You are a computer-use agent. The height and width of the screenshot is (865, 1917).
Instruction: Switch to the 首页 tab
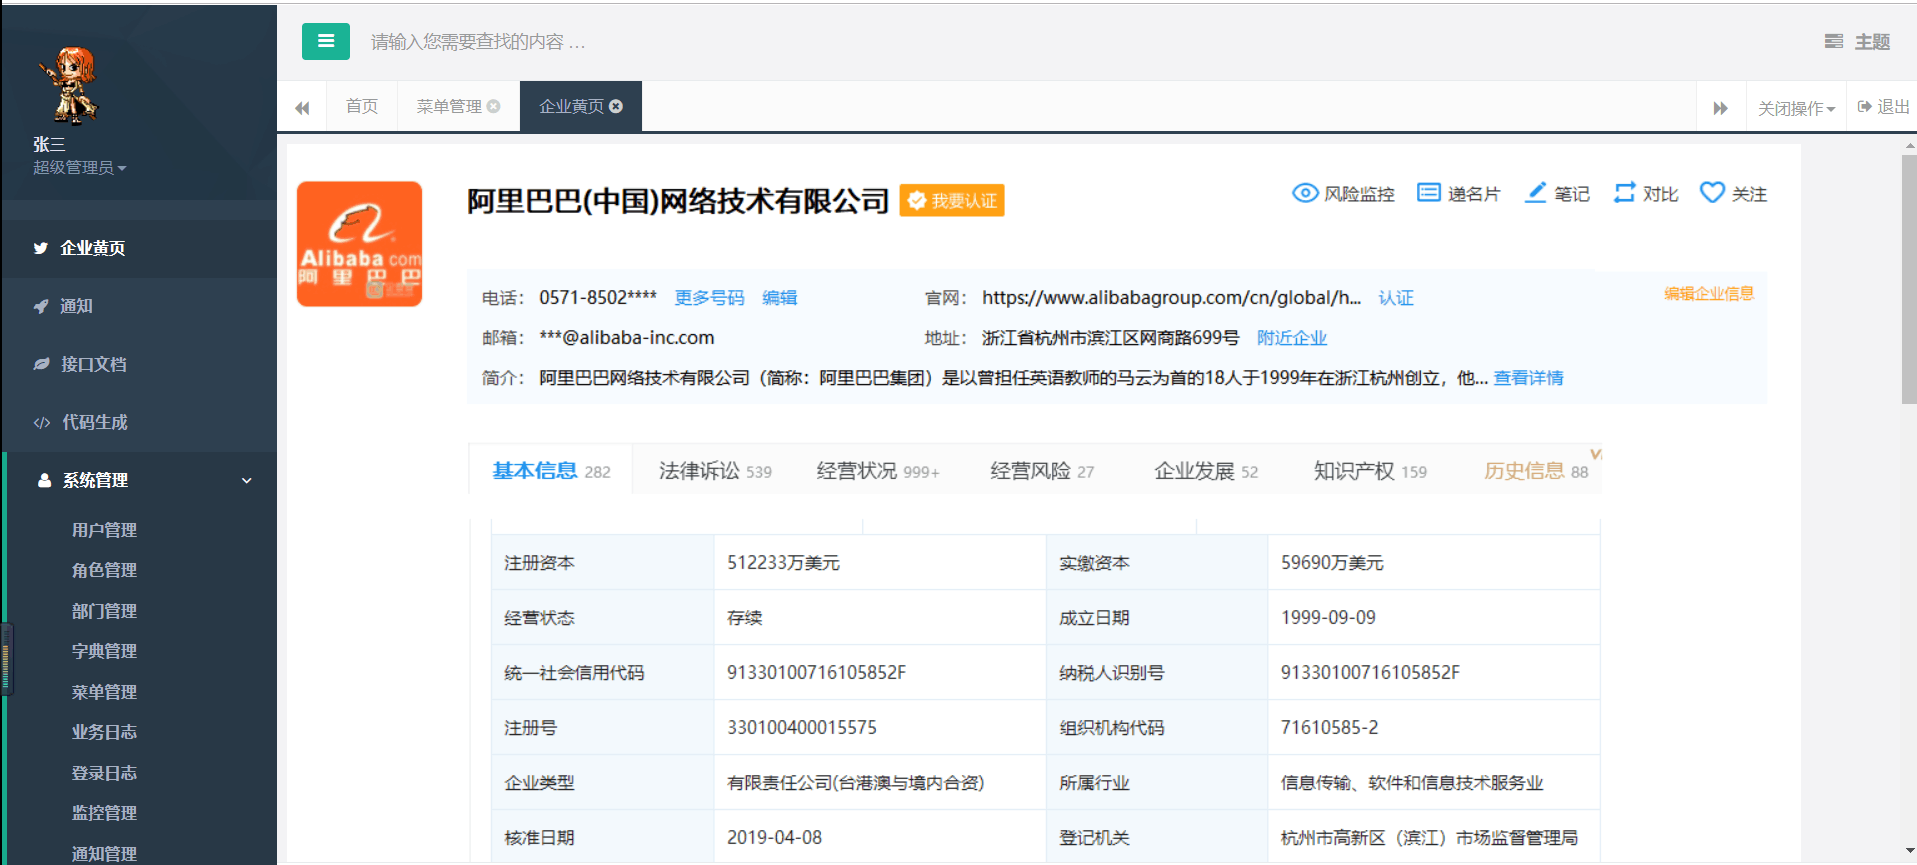(362, 106)
